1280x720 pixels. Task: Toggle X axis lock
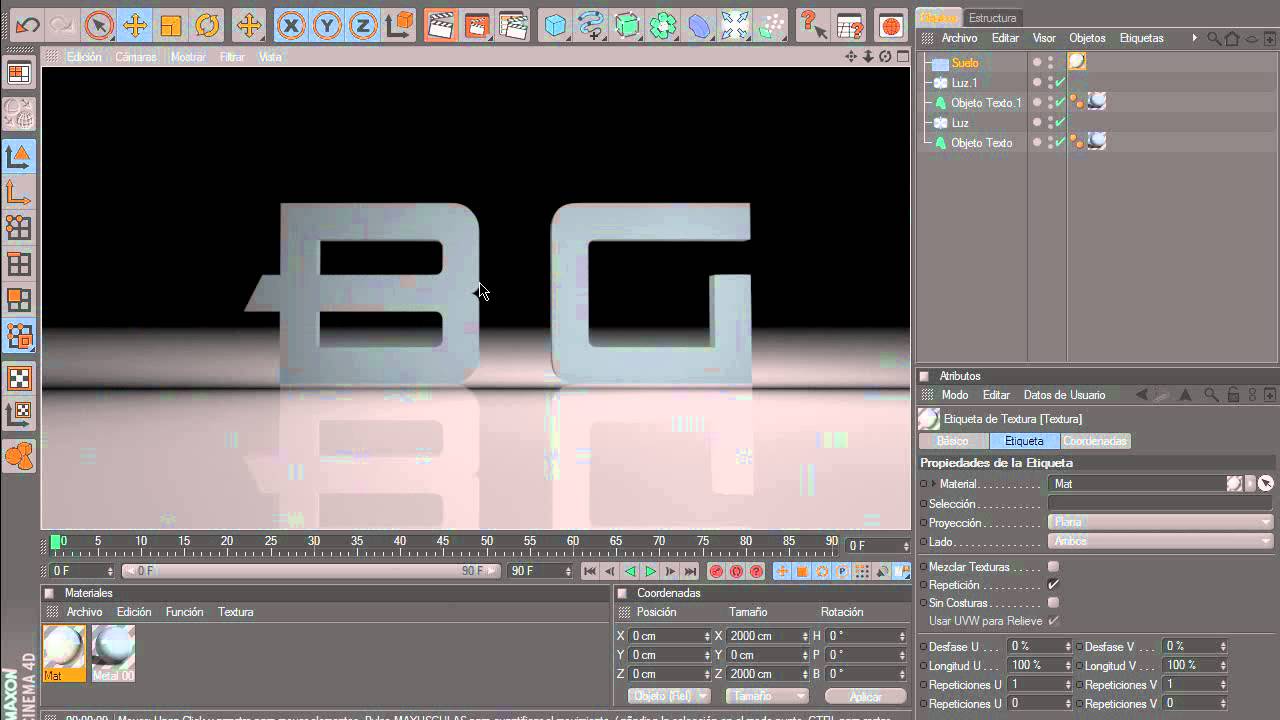click(x=291, y=25)
